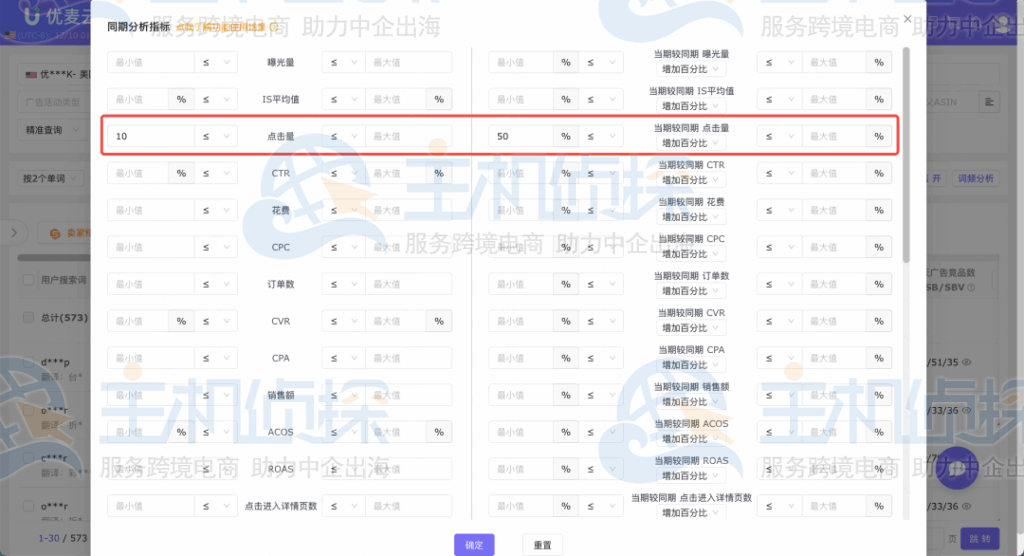Open the 增加百分比 dropdown under 当期较同期 点击量
1024x556 pixels.
690,143
